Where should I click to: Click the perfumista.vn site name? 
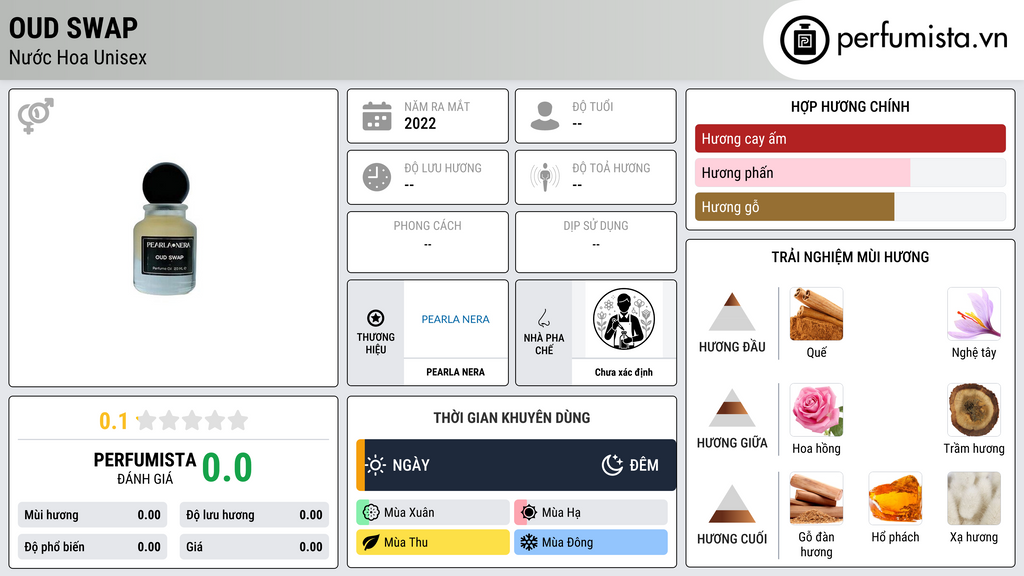click(x=922, y=39)
